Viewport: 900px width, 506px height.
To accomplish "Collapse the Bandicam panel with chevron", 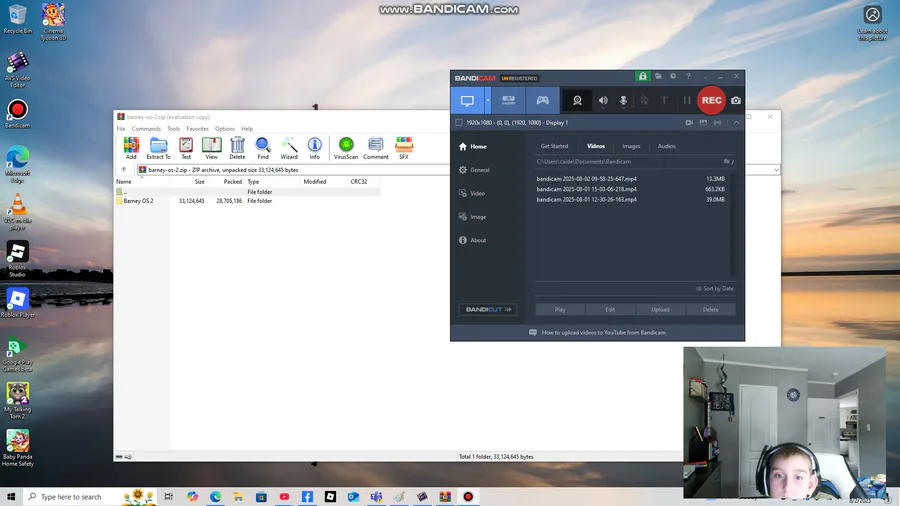I will (736, 122).
